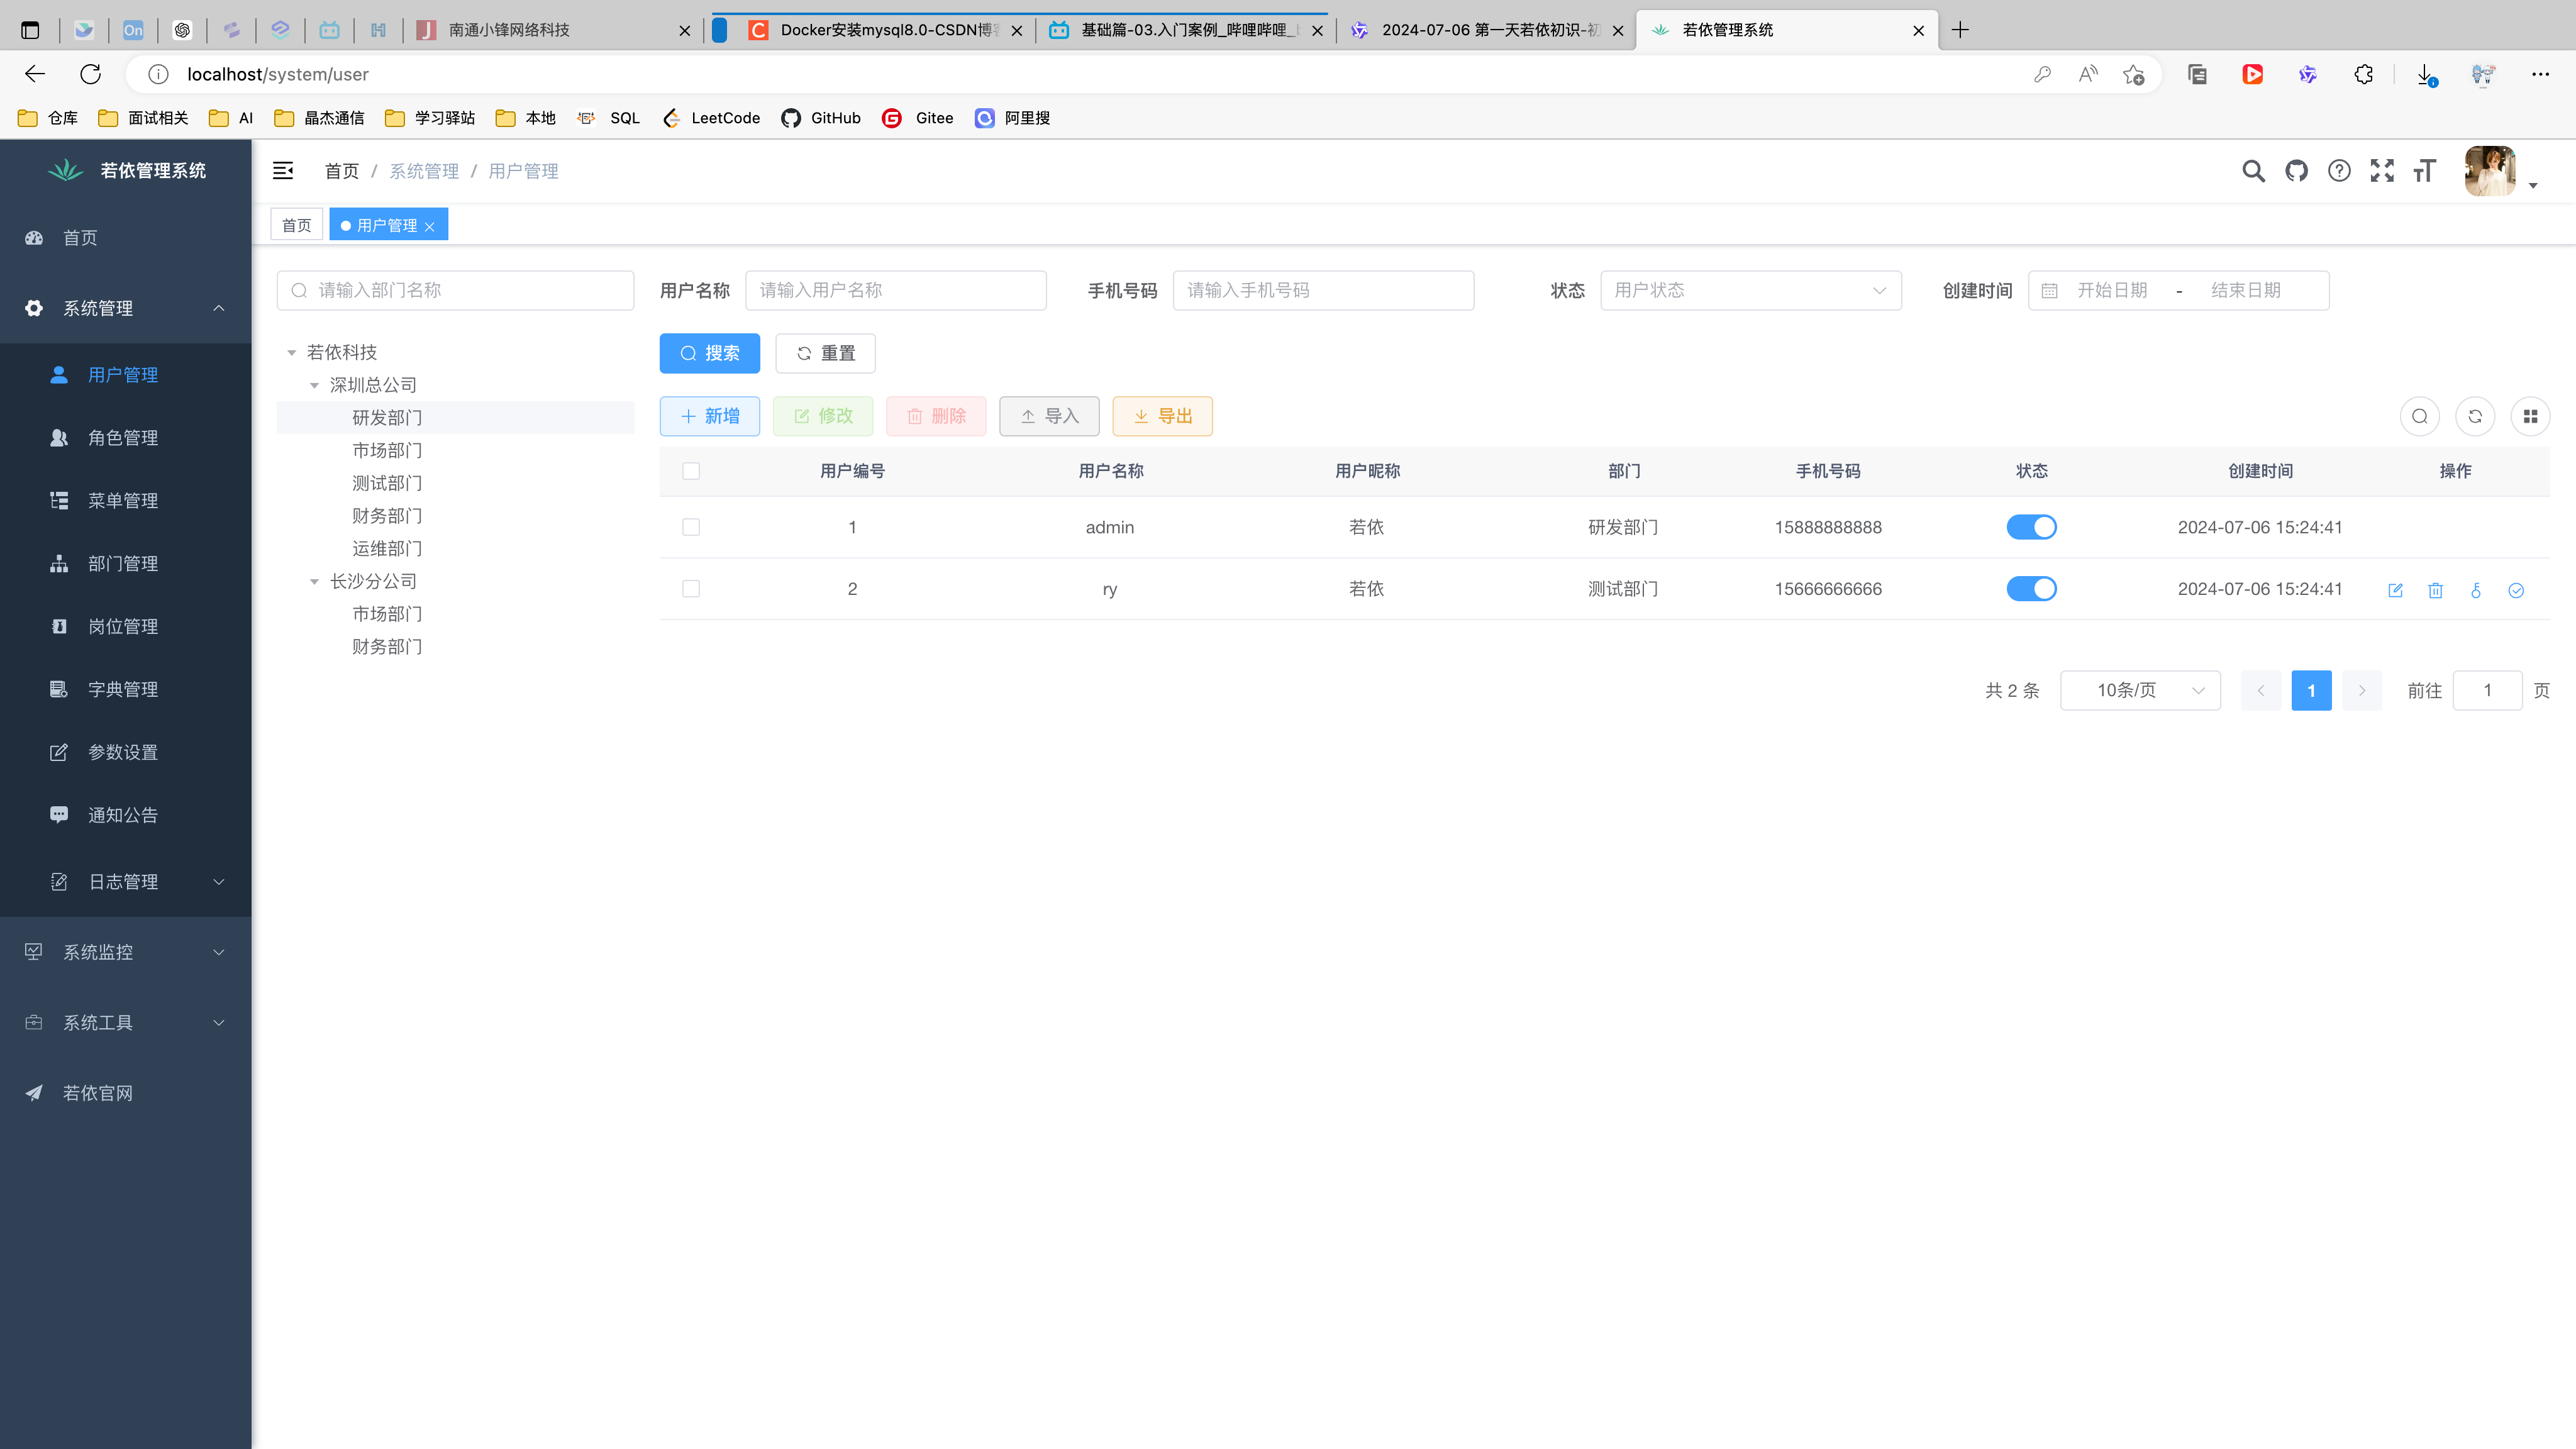Open the 10条/页 page size dropdown
Screen dimensions: 2576x1449
(2140, 690)
